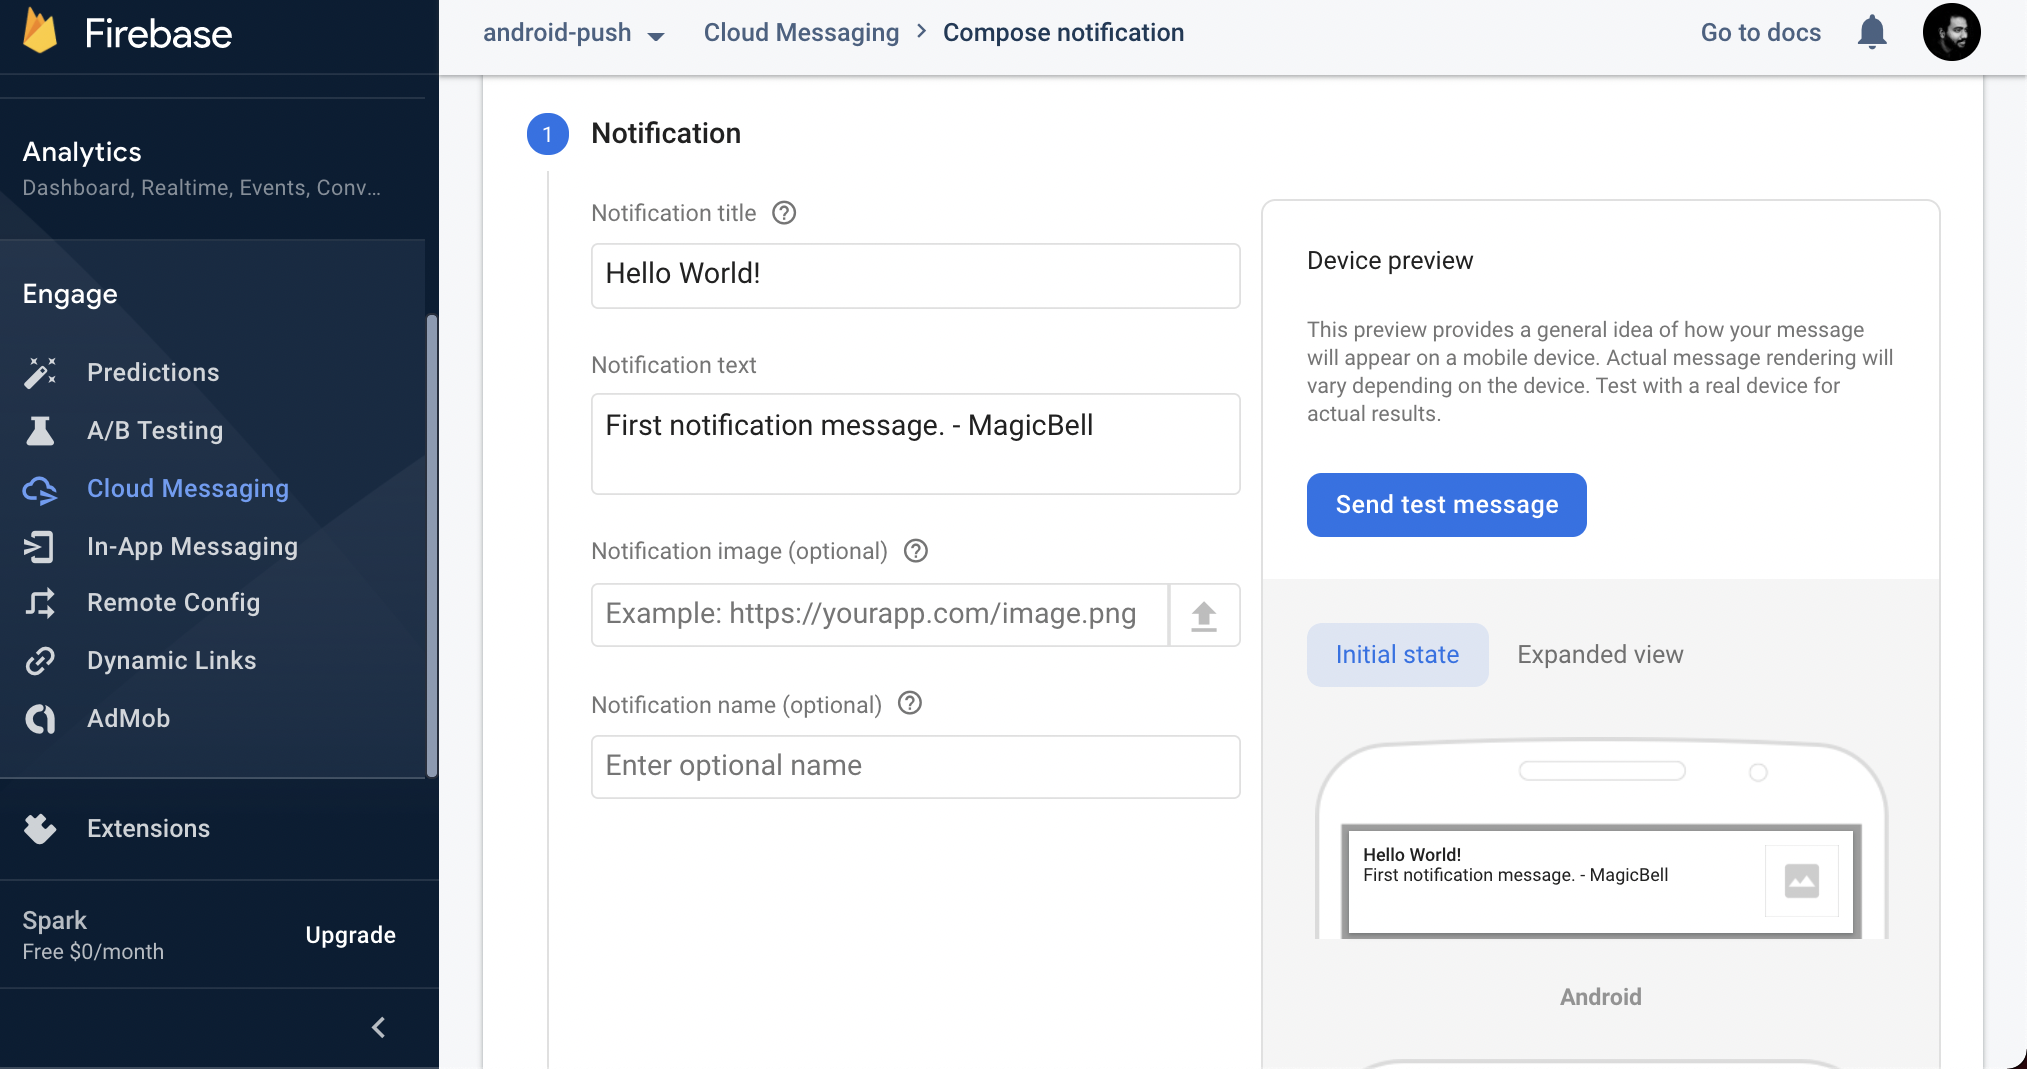Follow the Go to docs link
Image resolution: width=2027 pixels, height=1069 pixels.
tap(1760, 33)
